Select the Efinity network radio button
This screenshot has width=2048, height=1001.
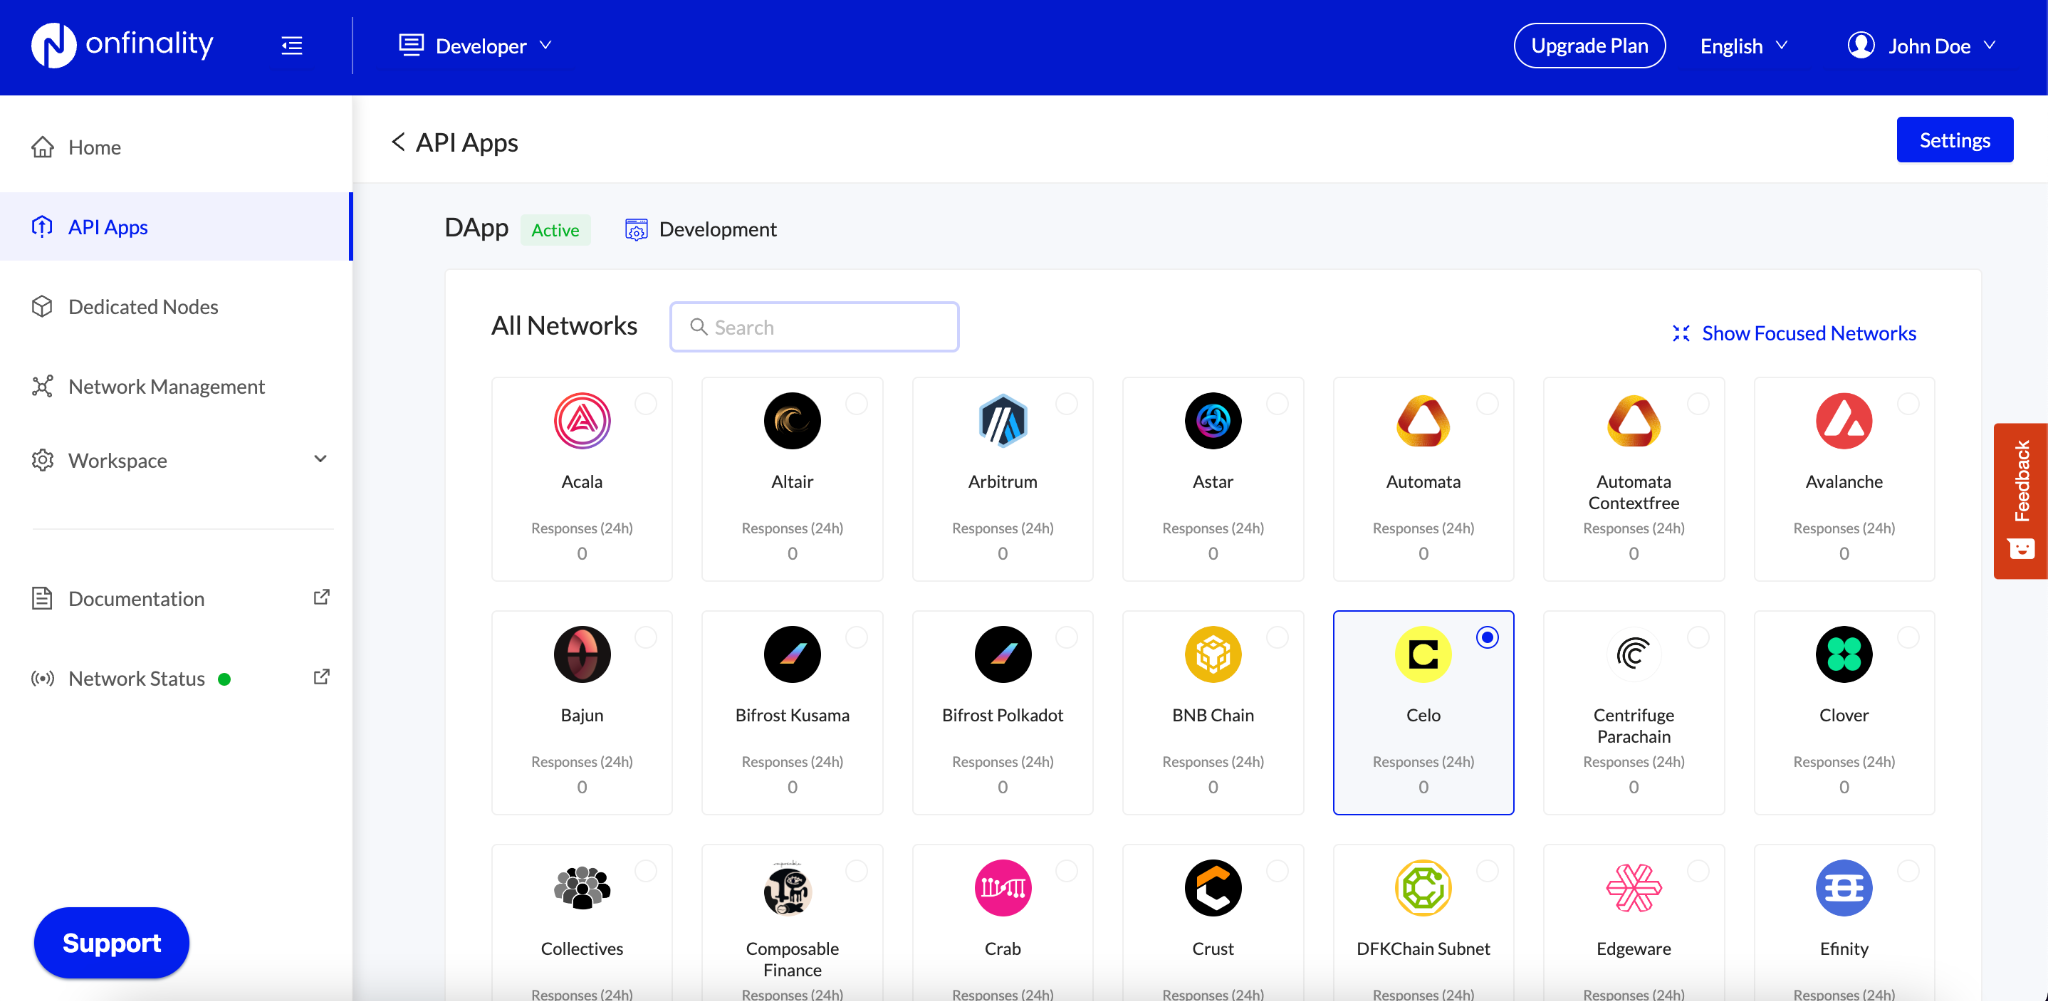1908,871
